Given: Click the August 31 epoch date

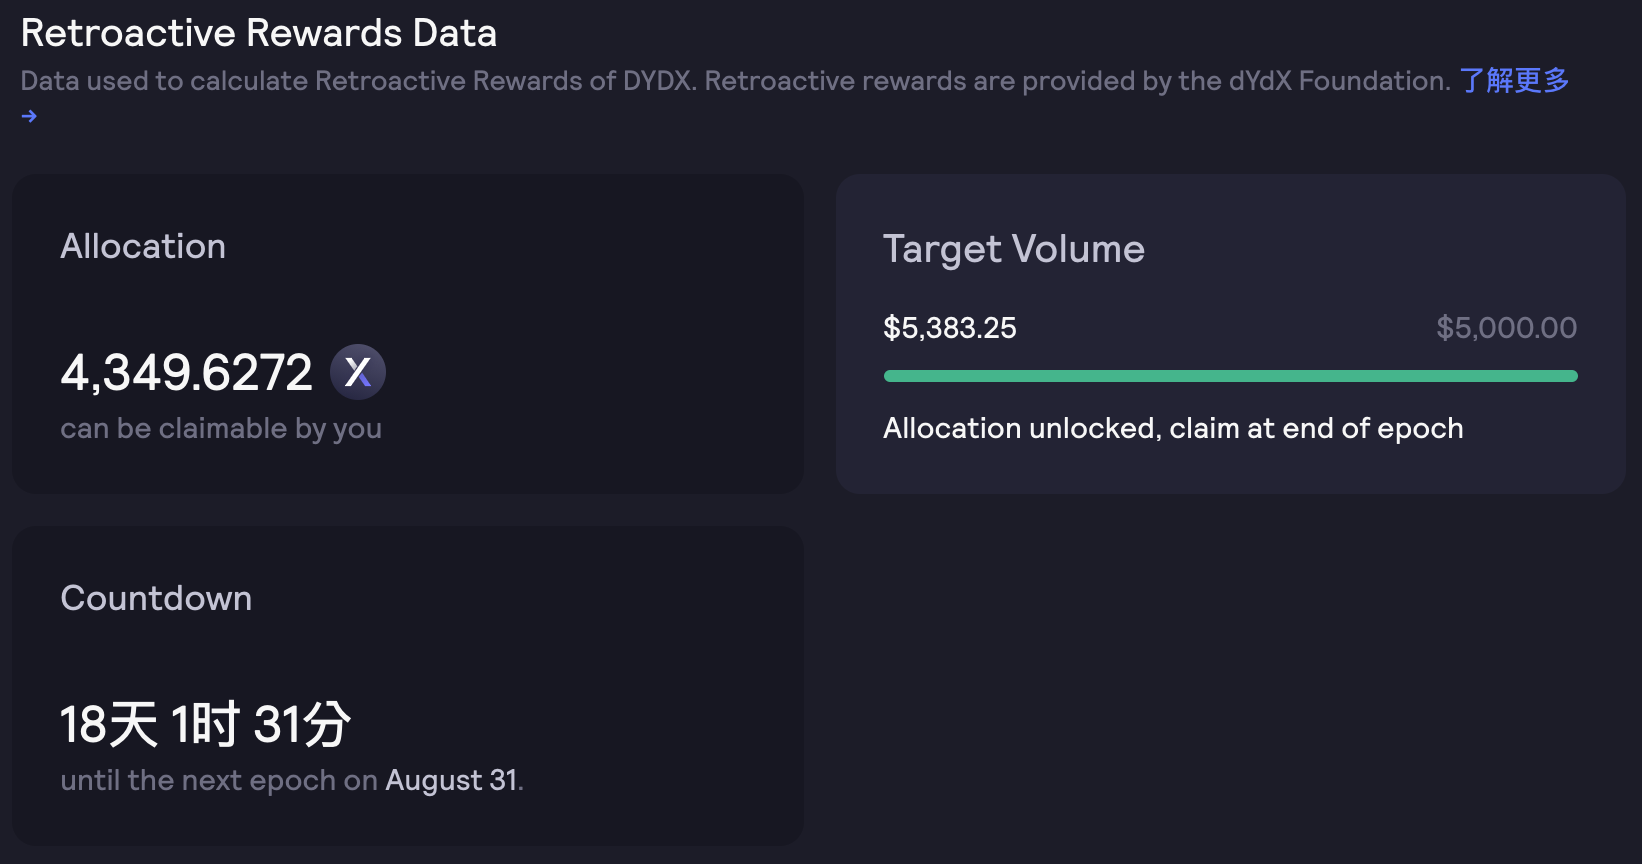Looking at the screenshot, I should point(451,780).
